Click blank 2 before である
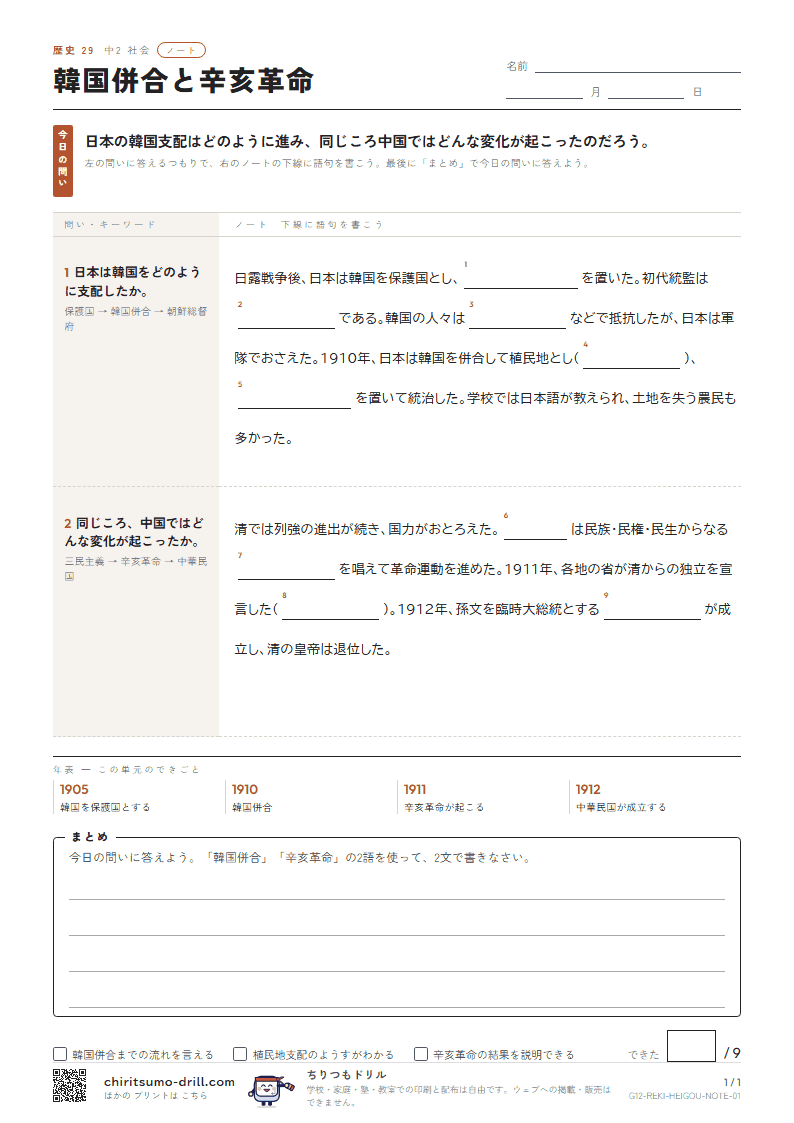This screenshot has width=794, height=1123. pos(286,319)
